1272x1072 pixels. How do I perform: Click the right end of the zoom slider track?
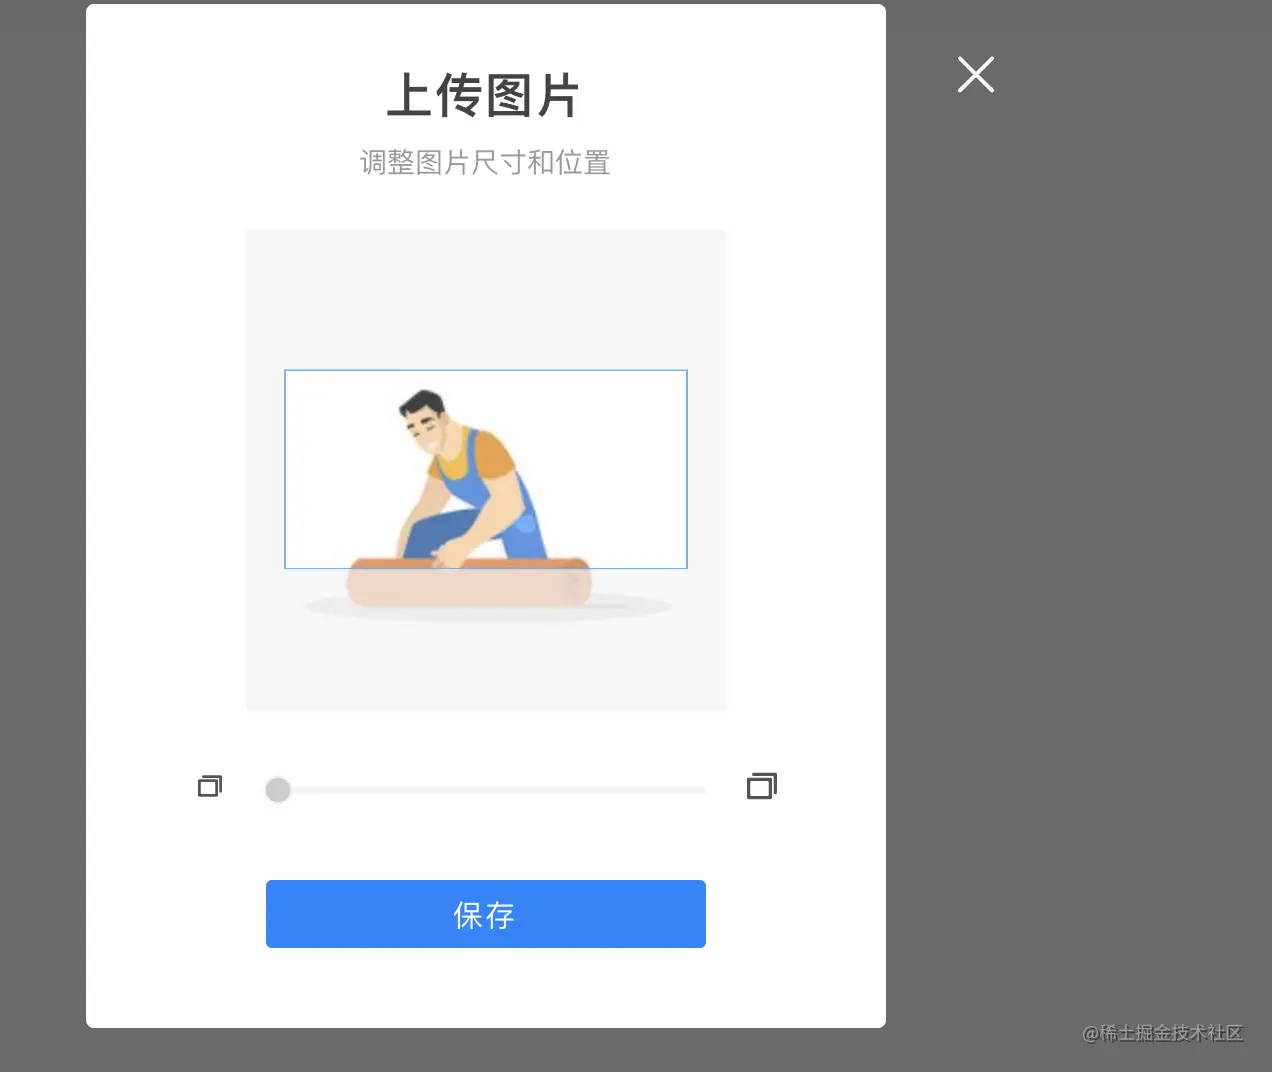pyautogui.click(x=702, y=790)
